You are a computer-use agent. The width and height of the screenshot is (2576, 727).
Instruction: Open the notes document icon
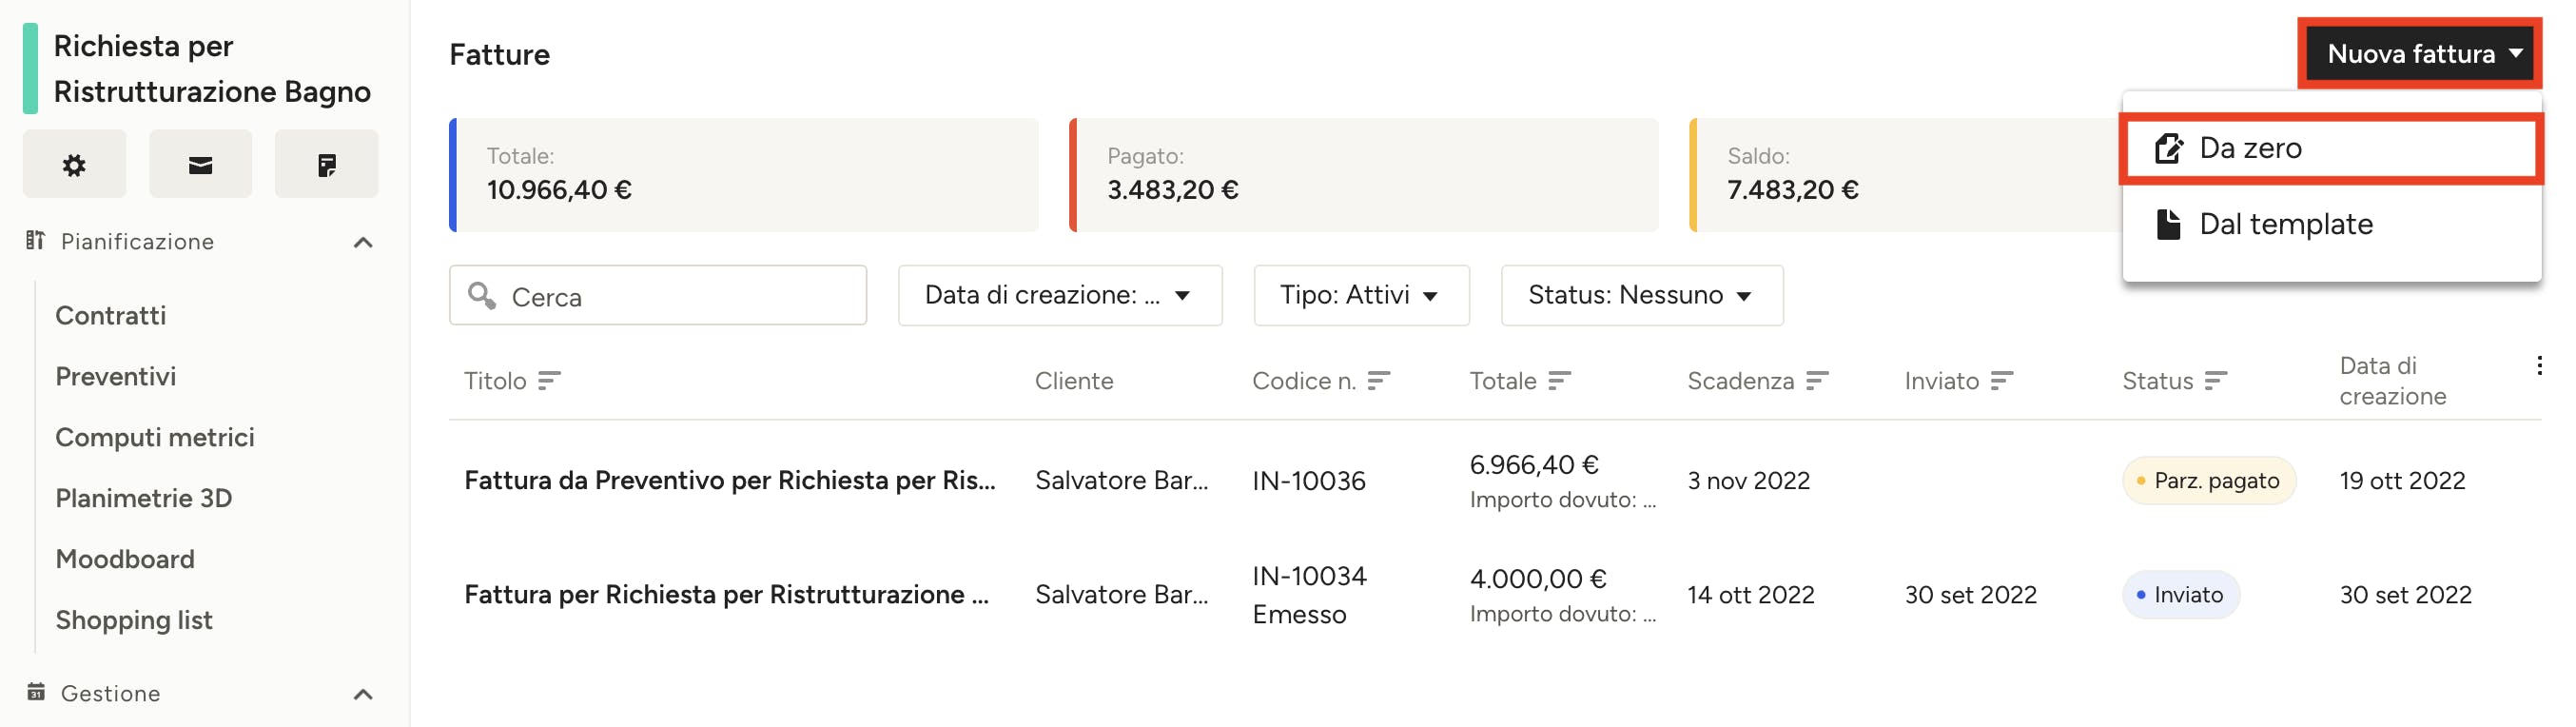click(x=326, y=164)
